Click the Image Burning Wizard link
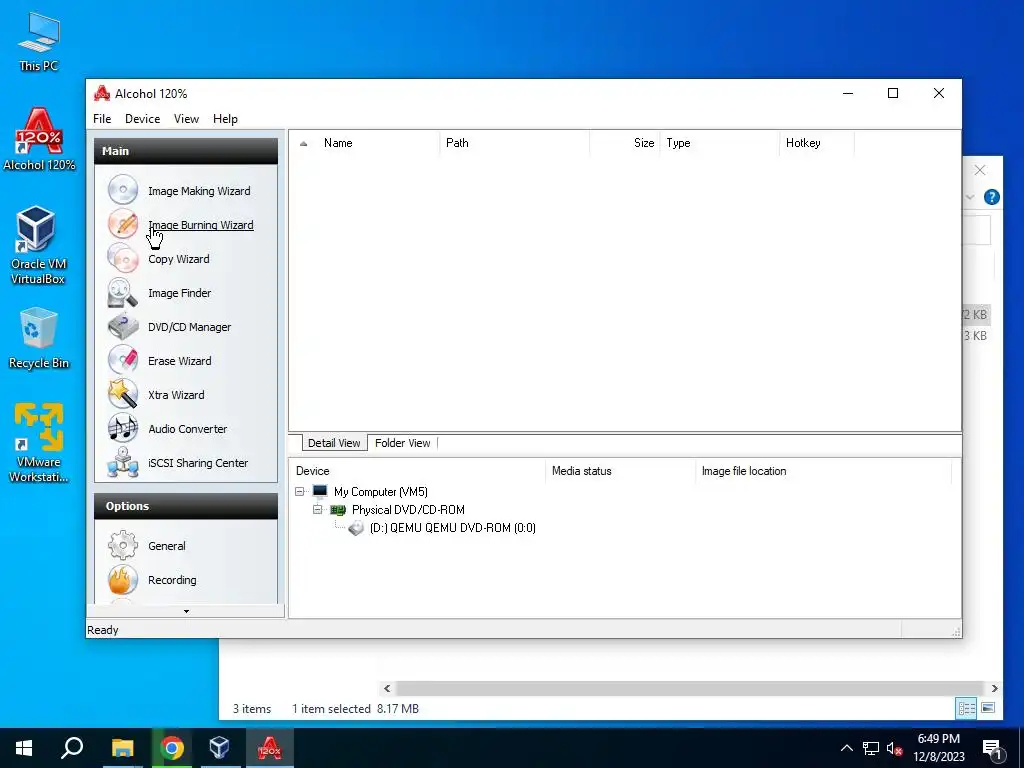Screen dimensions: 1024x768 click(200, 225)
